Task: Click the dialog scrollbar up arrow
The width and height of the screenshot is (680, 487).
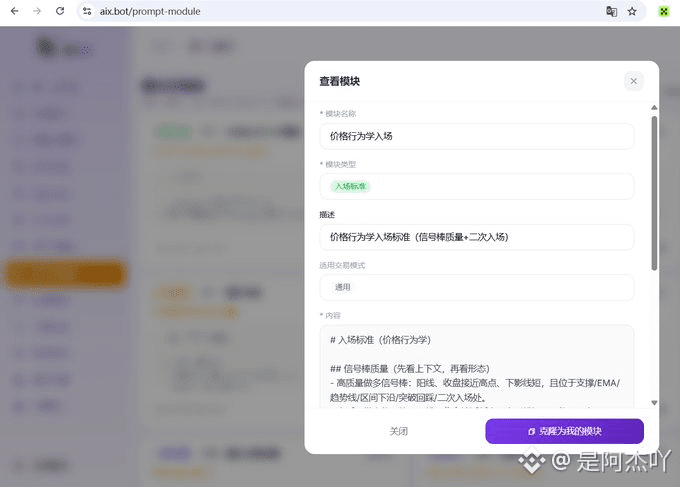Action: click(654, 108)
